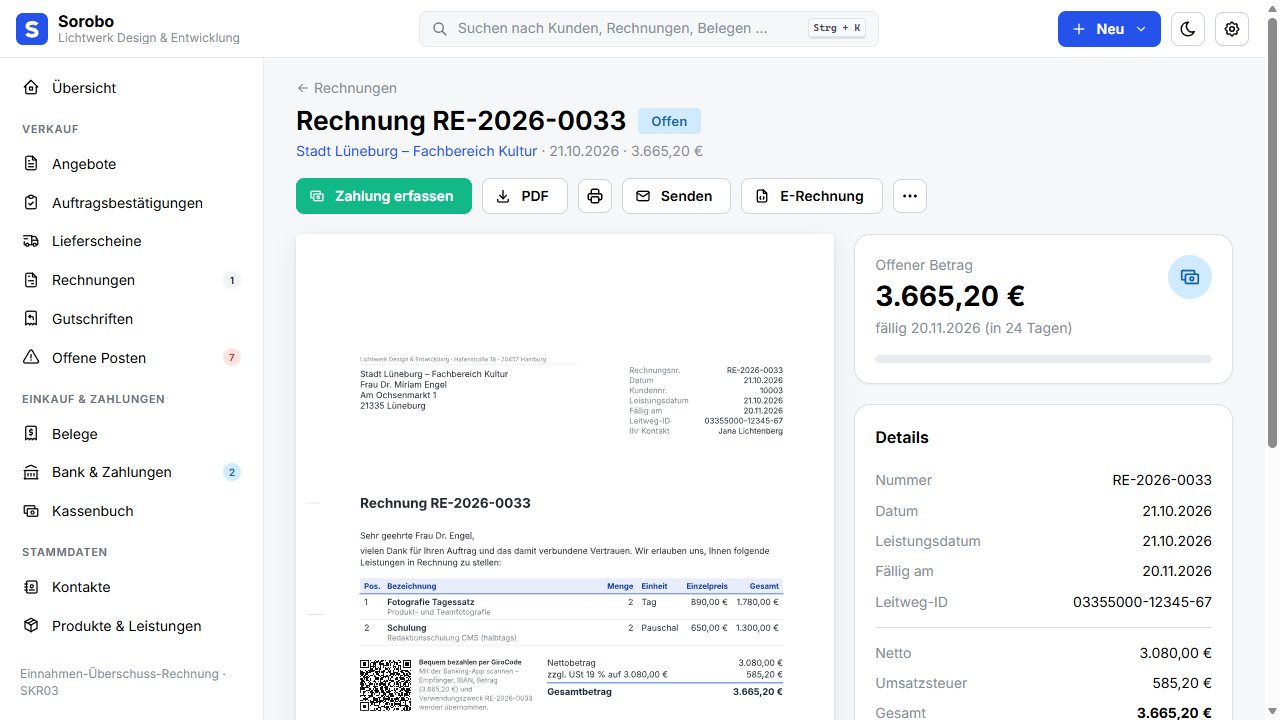Open more actions three-dot menu
The image size is (1280, 720).
pyautogui.click(x=910, y=196)
